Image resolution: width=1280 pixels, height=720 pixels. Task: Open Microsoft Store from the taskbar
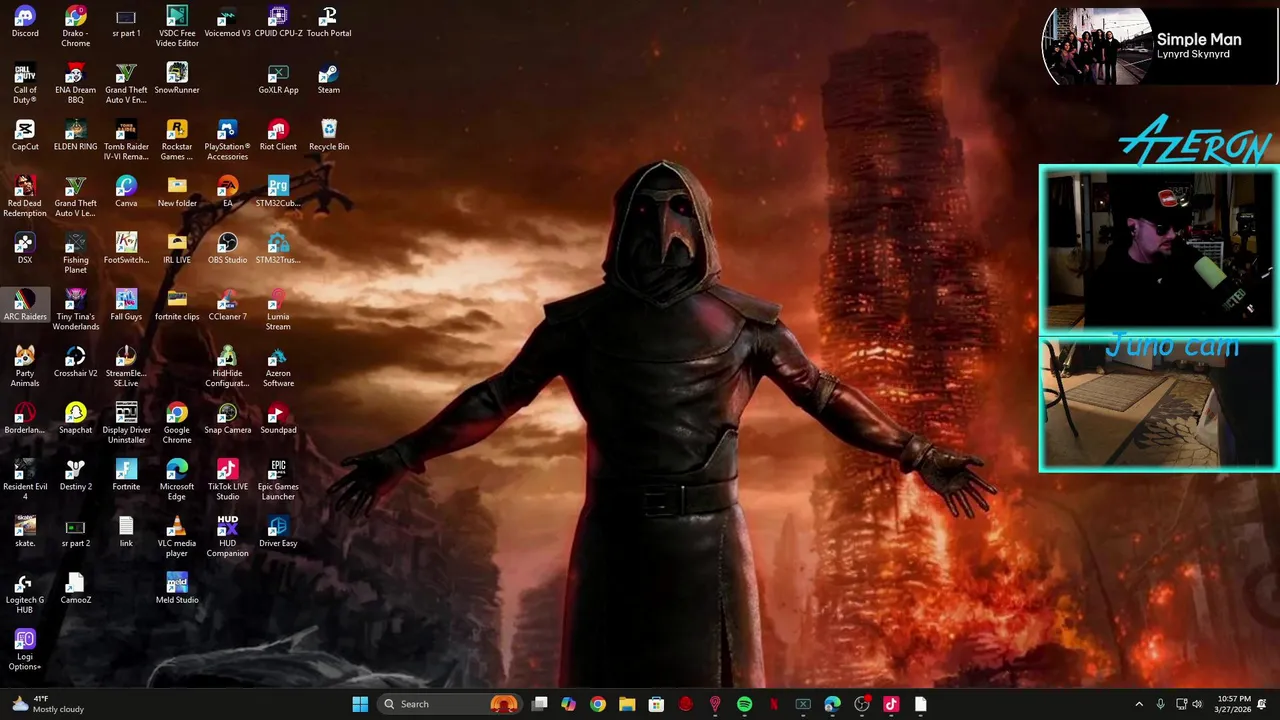(x=656, y=704)
